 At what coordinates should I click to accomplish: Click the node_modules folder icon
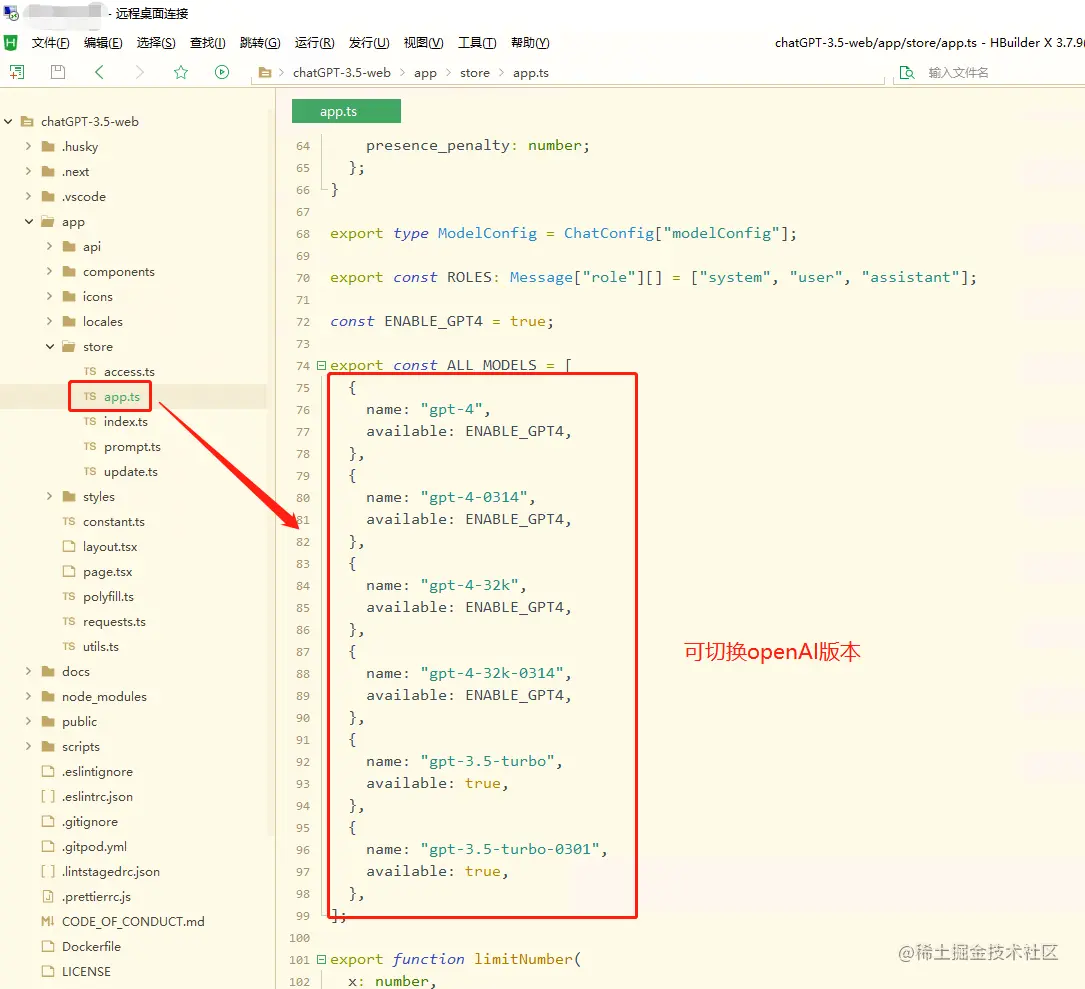pyautogui.click(x=48, y=696)
